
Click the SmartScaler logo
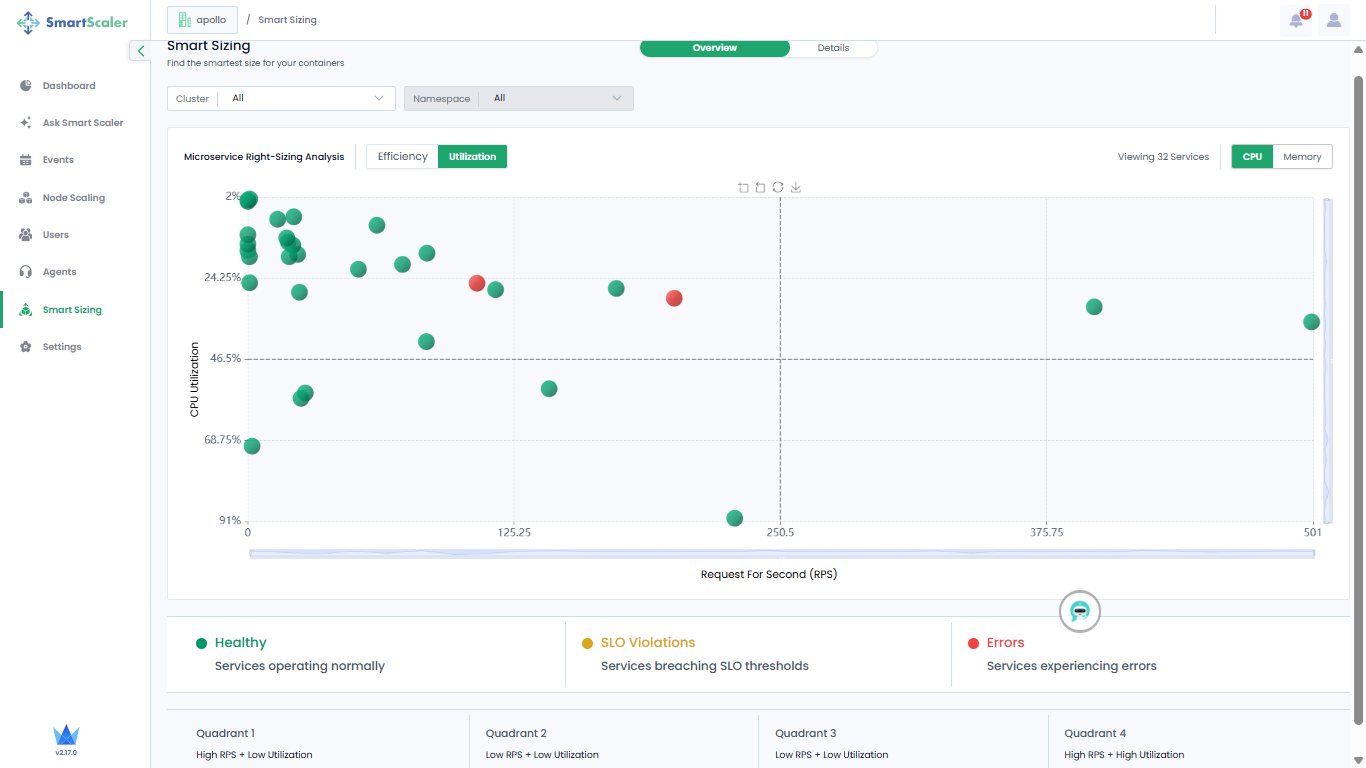pyautogui.click(x=73, y=22)
